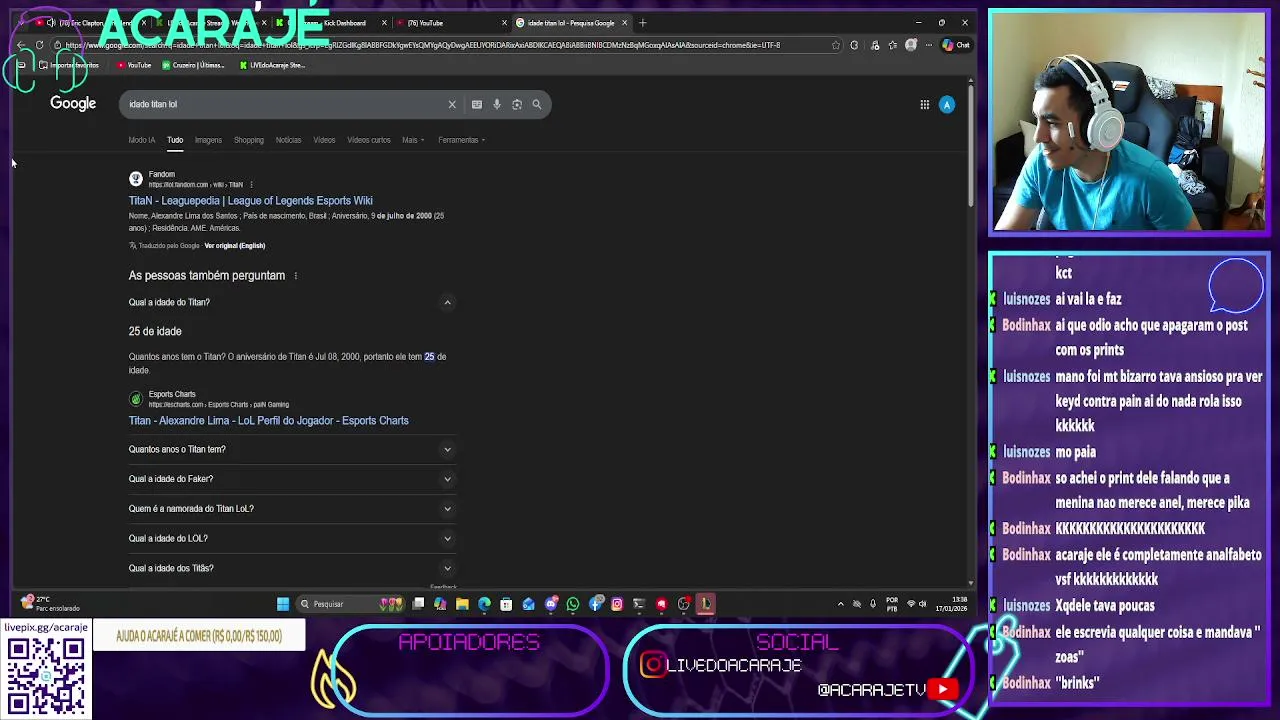Open the browser Chat copilot button
This screenshot has height=720, width=1280.
click(956, 45)
